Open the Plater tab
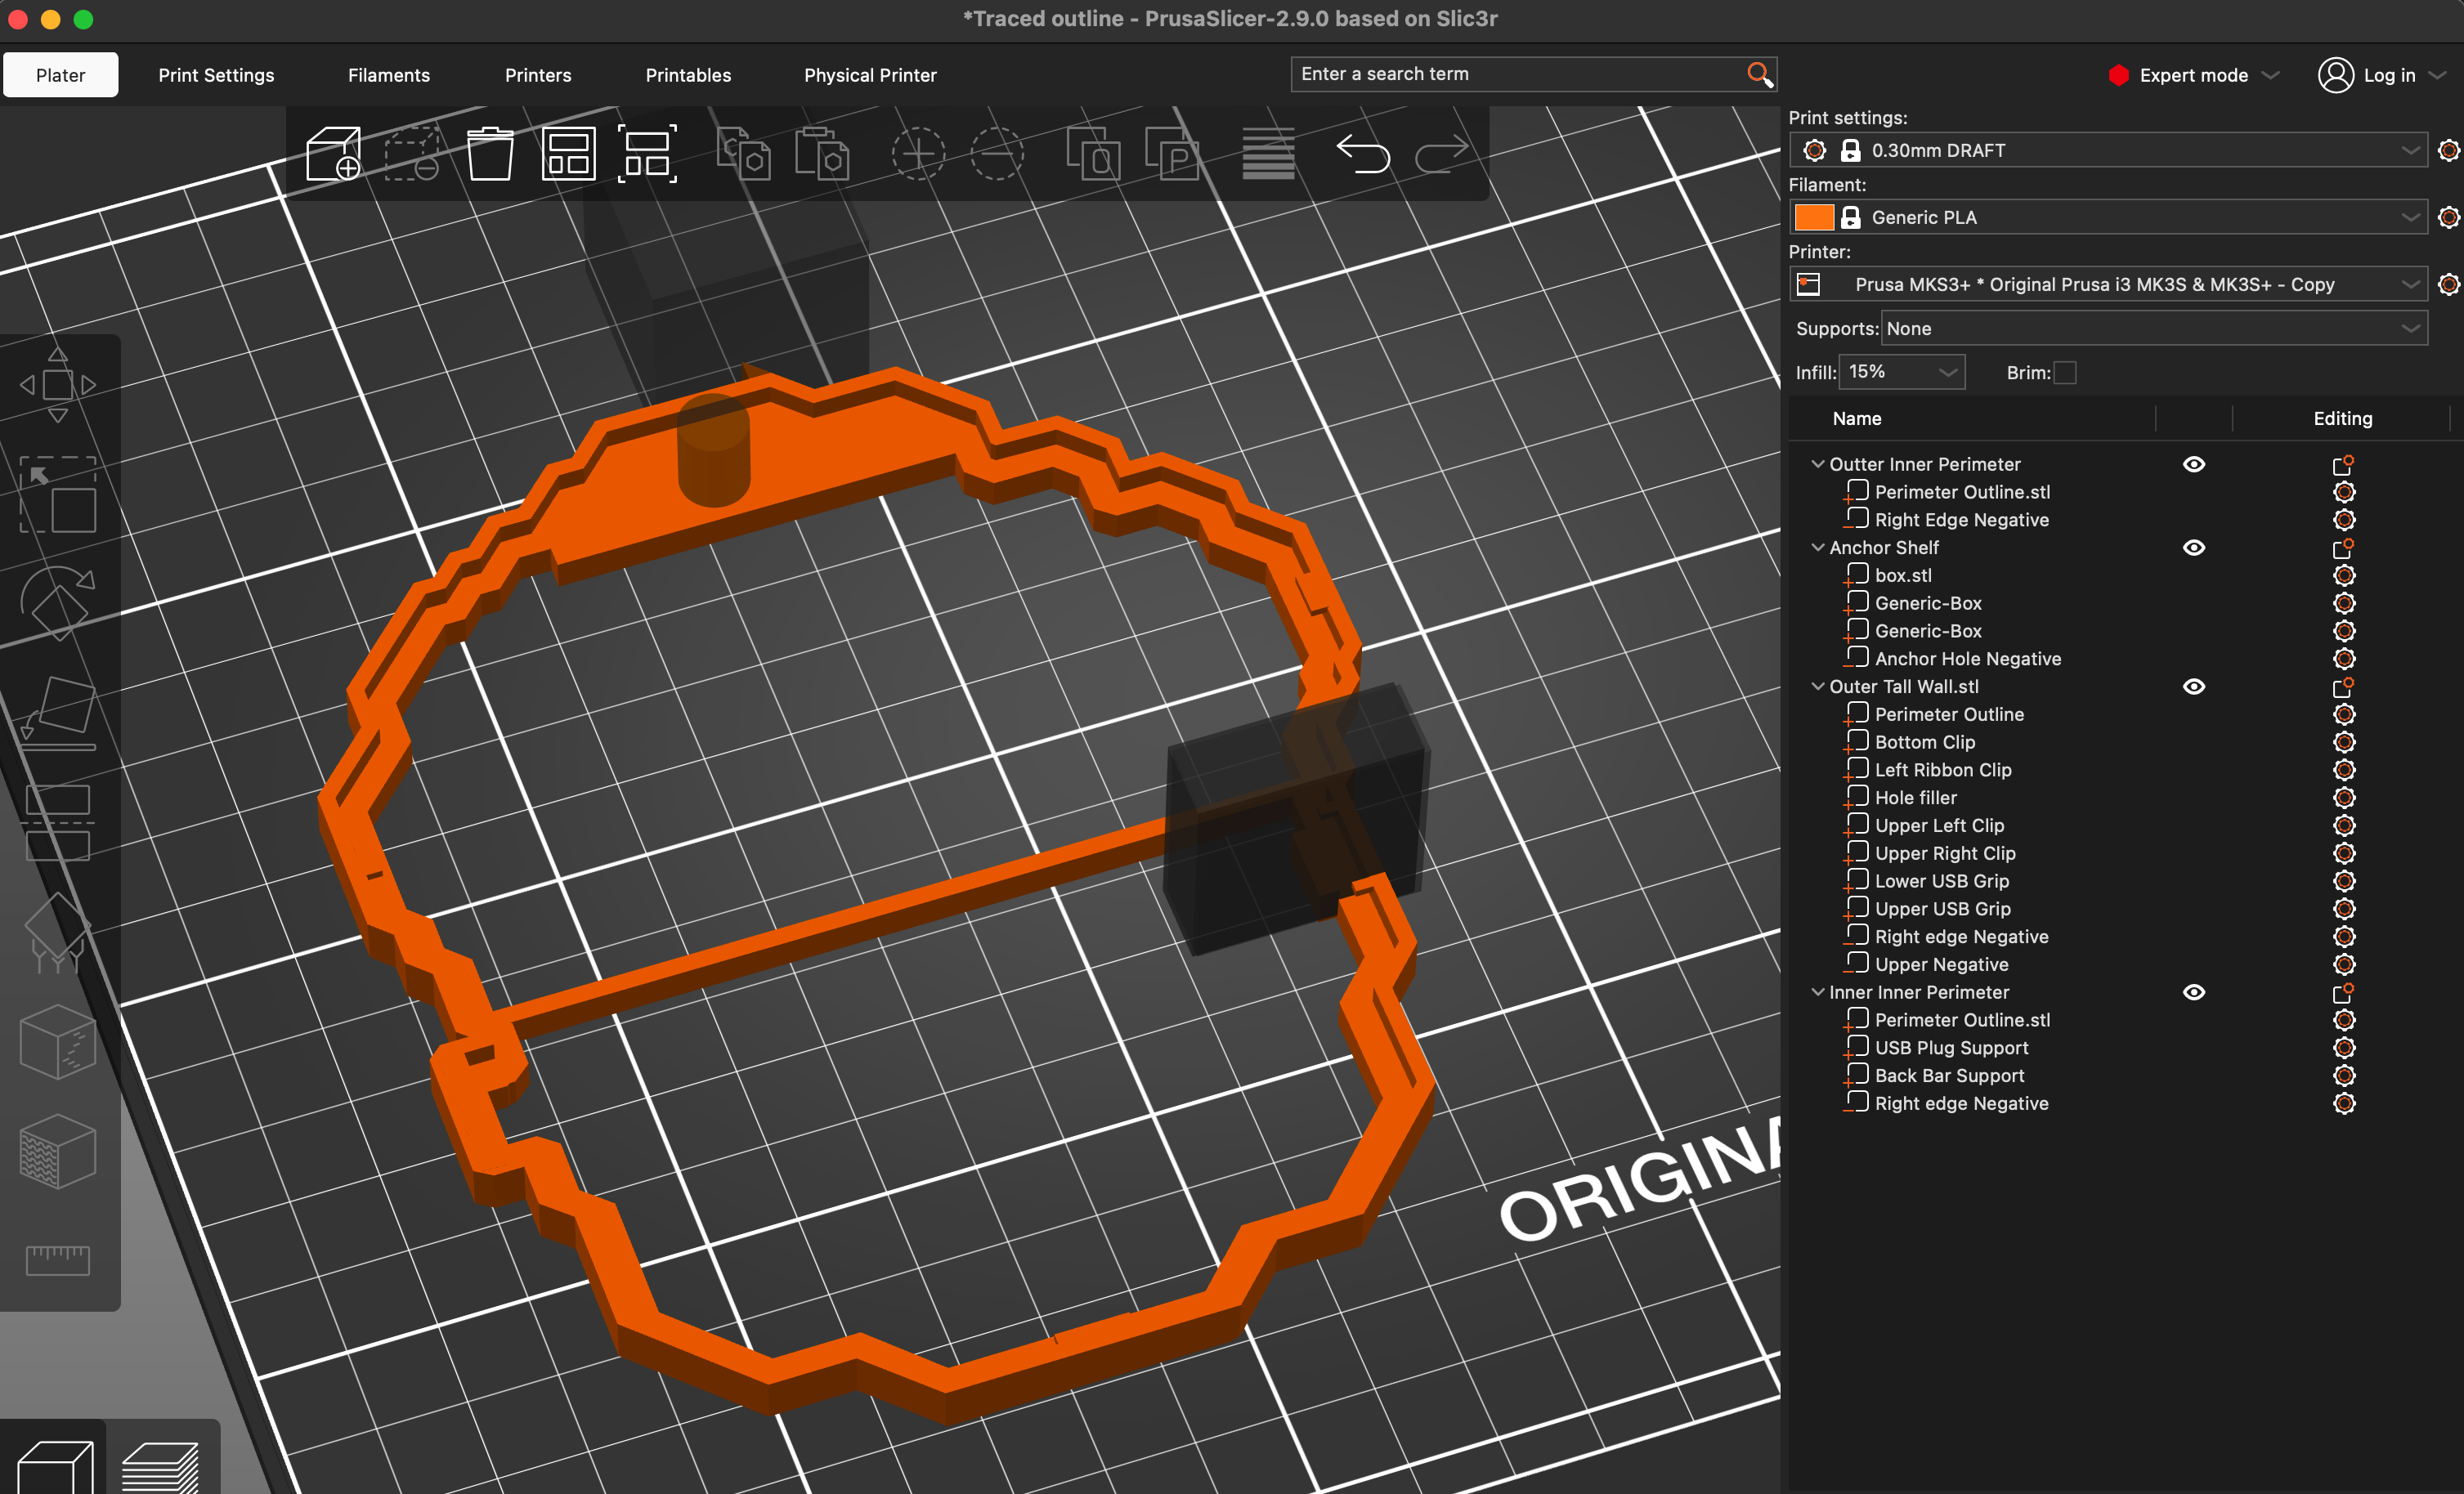 point(61,76)
